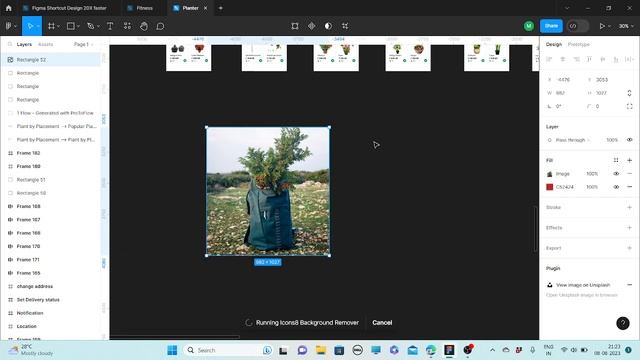Click the taskbar Search box
The image size is (640, 360).
click(x=229, y=350)
